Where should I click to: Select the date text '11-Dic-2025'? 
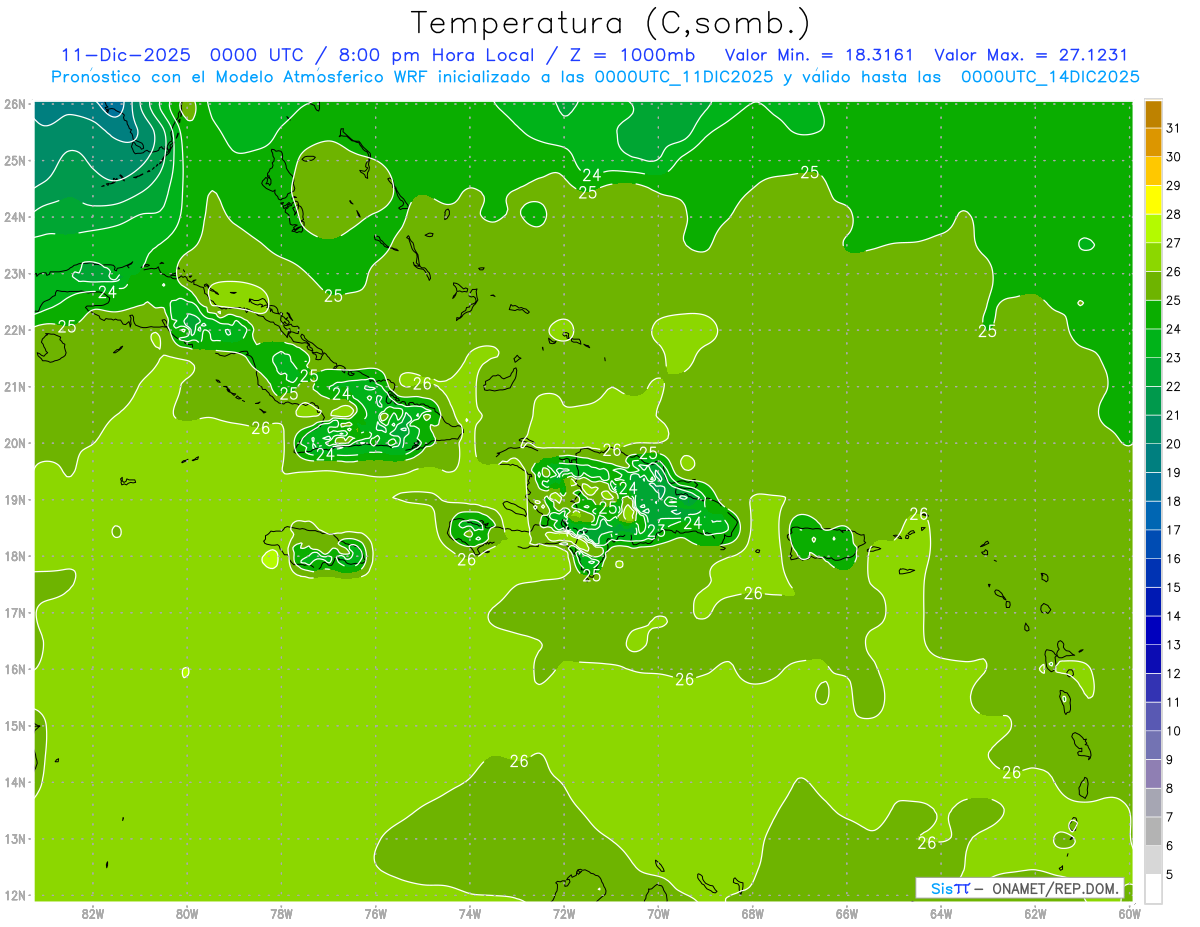pos(125,55)
